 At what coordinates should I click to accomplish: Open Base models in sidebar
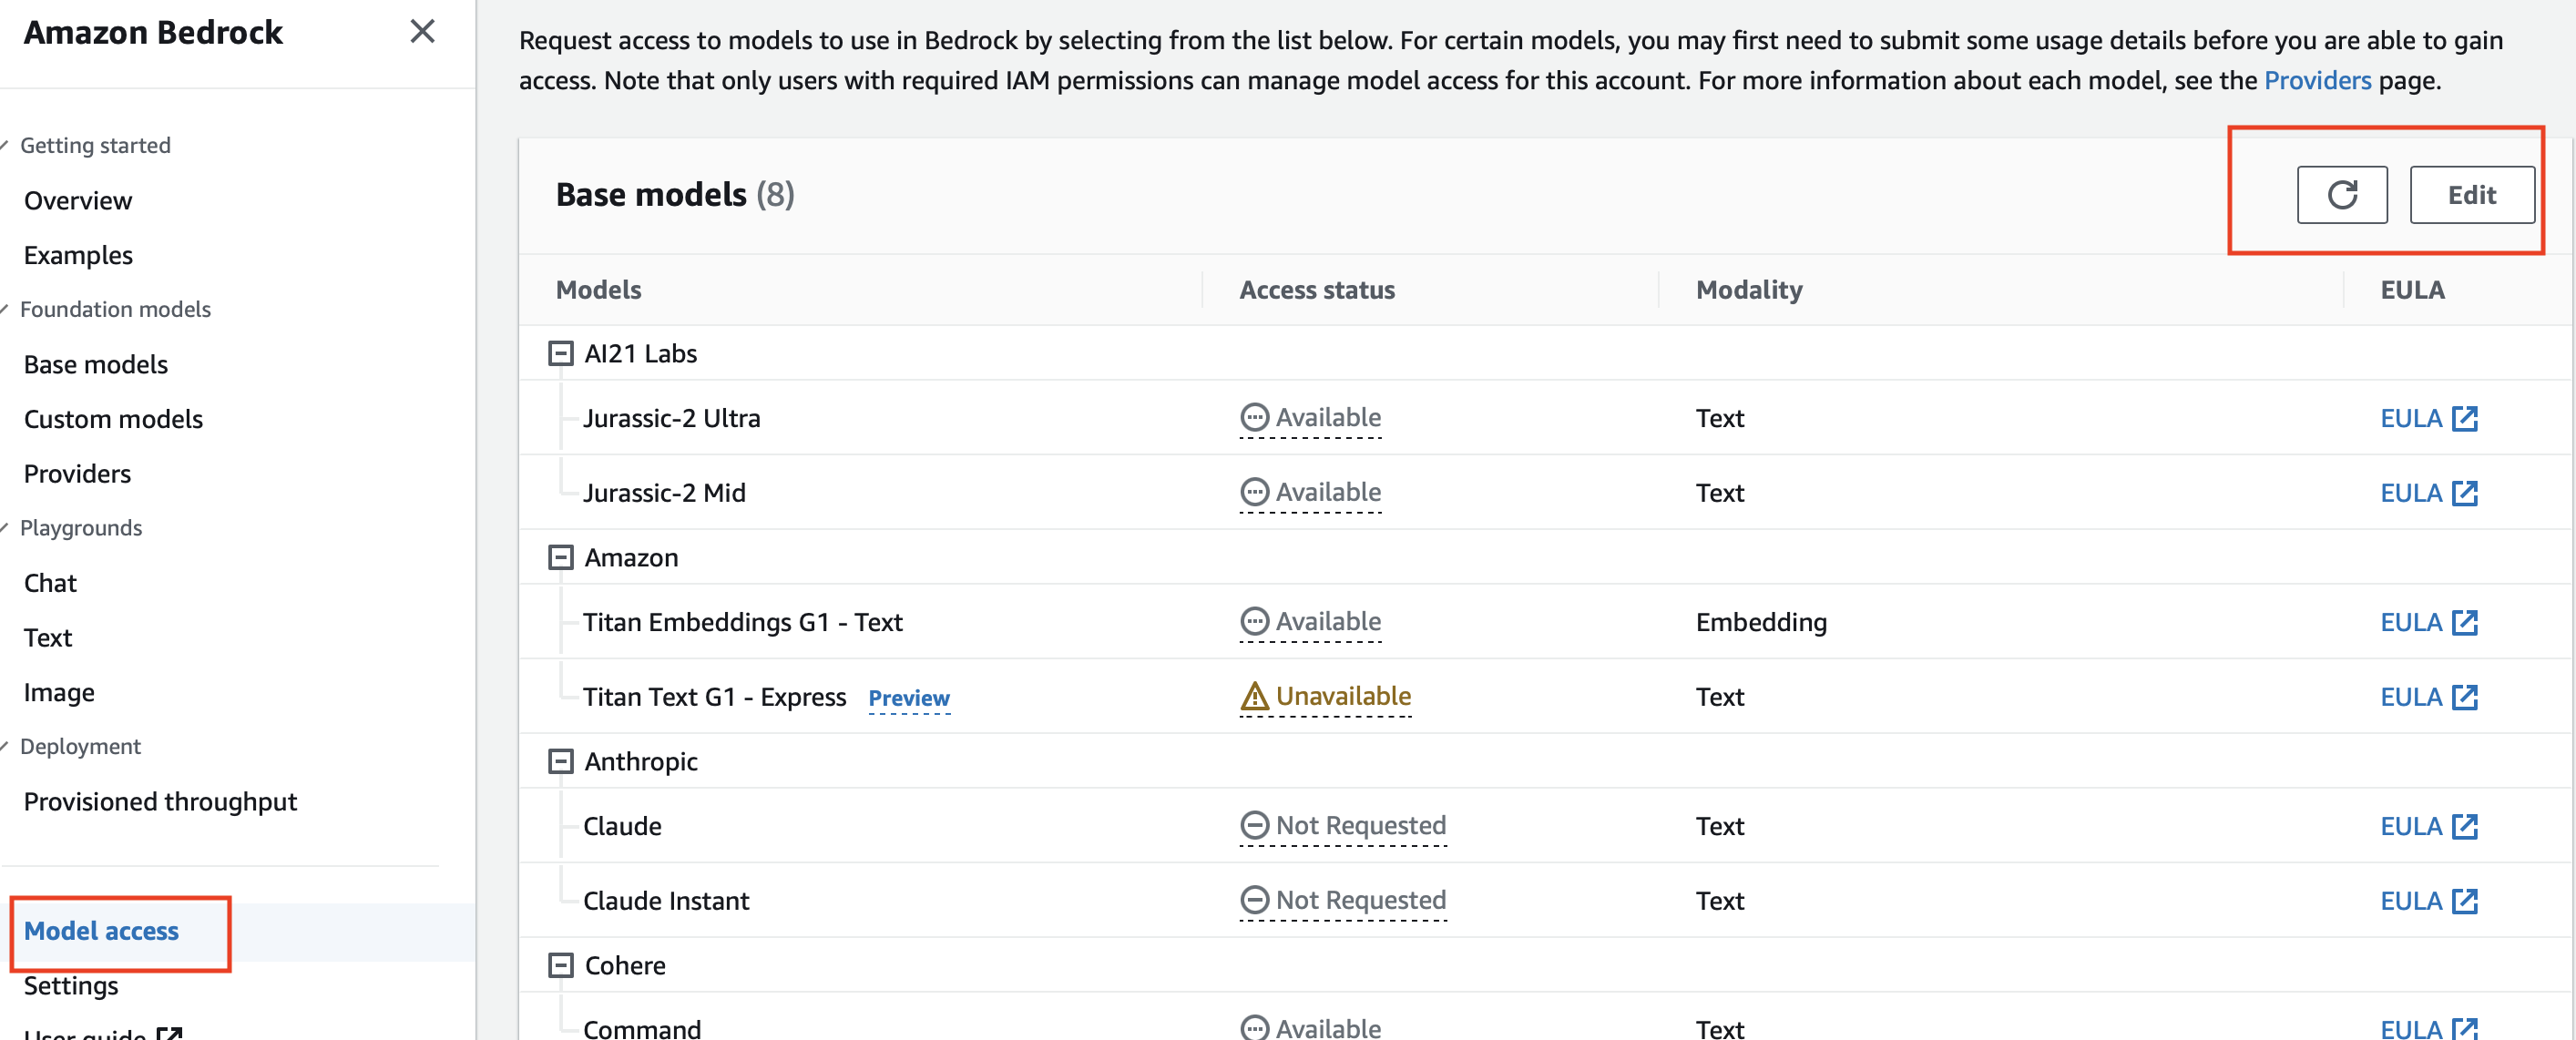coord(96,365)
